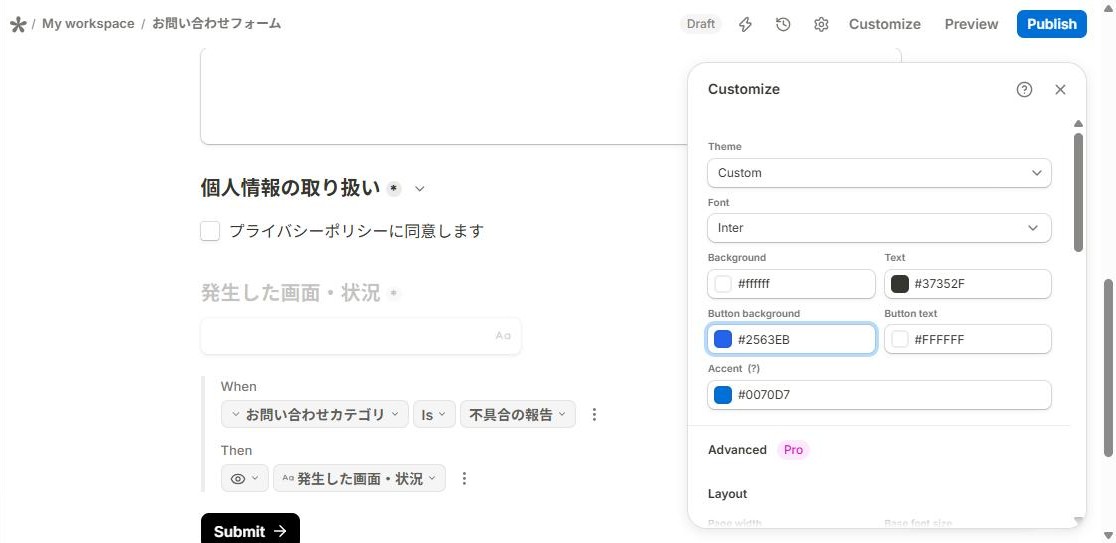The image size is (1116, 543).
Task: Open the form Preview
Action: (x=972, y=24)
